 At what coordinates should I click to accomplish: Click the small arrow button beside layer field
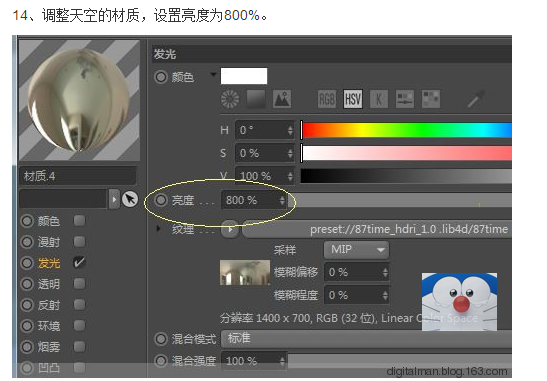click(114, 200)
